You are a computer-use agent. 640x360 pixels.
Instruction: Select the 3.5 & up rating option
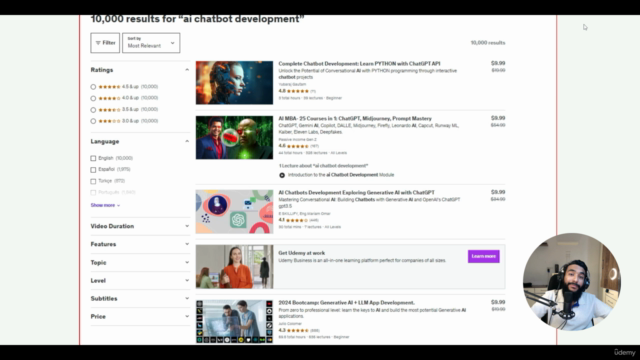pyautogui.click(x=93, y=110)
